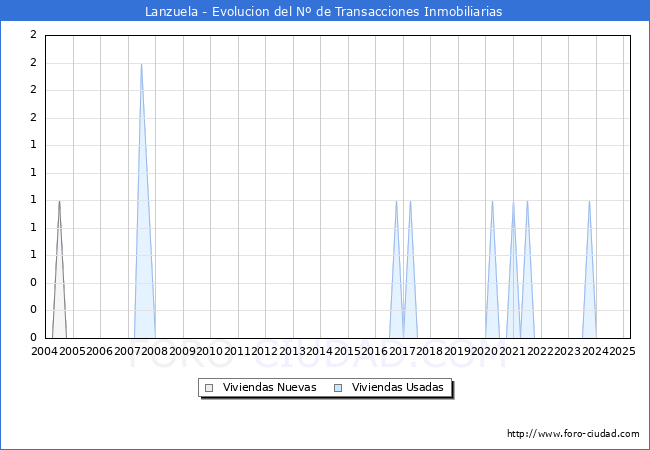Click the 2017 x-axis year label
650x450 pixels.
[x=402, y=351]
